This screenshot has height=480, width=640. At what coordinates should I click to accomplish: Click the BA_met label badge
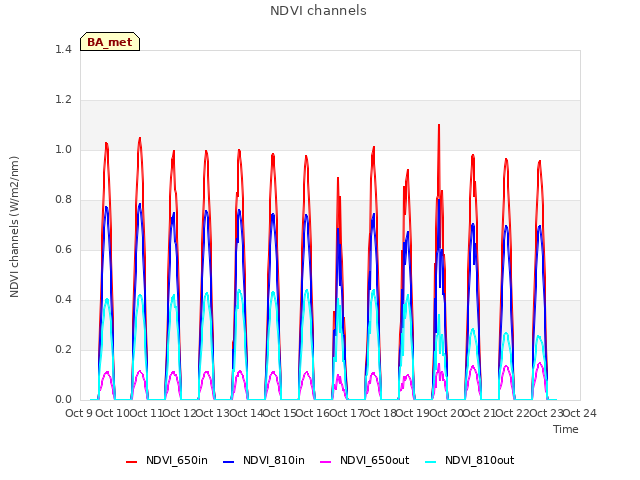click(110, 42)
